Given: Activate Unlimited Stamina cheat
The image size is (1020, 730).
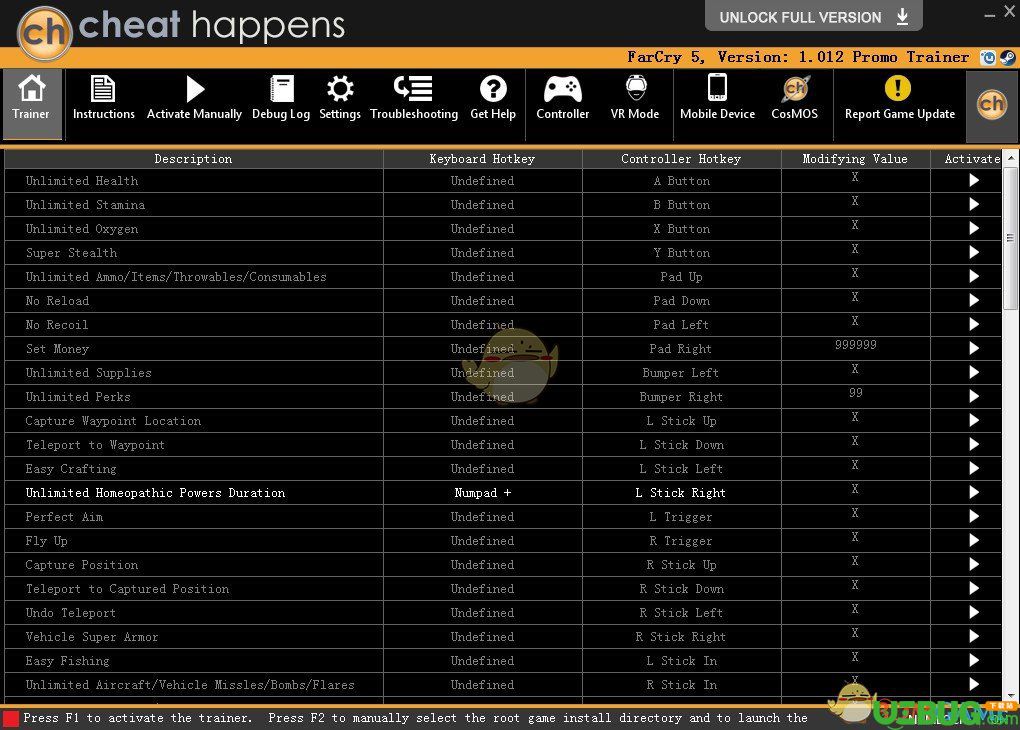Looking at the screenshot, I should pyautogui.click(x=973, y=204).
